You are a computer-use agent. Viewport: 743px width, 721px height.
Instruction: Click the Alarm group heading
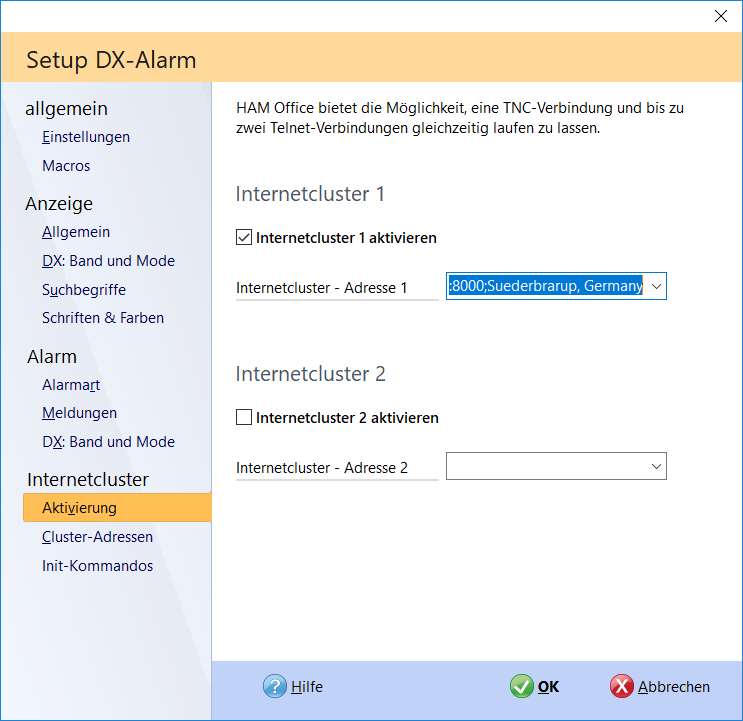(x=52, y=356)
